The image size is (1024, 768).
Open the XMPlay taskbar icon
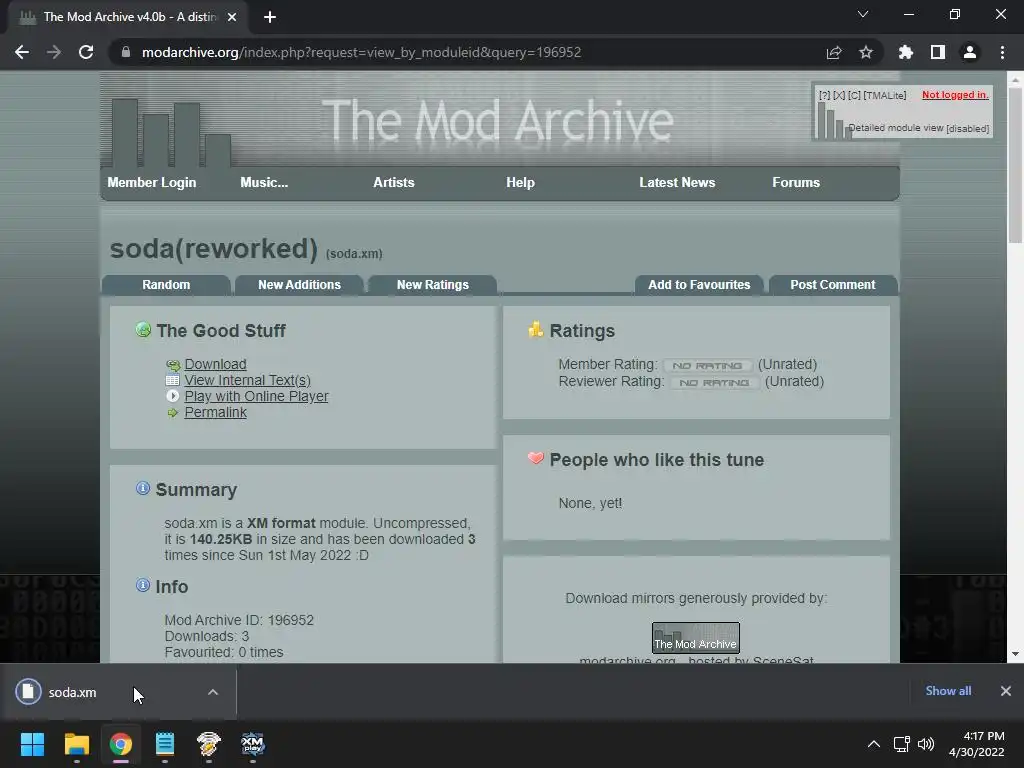point(253,744)
